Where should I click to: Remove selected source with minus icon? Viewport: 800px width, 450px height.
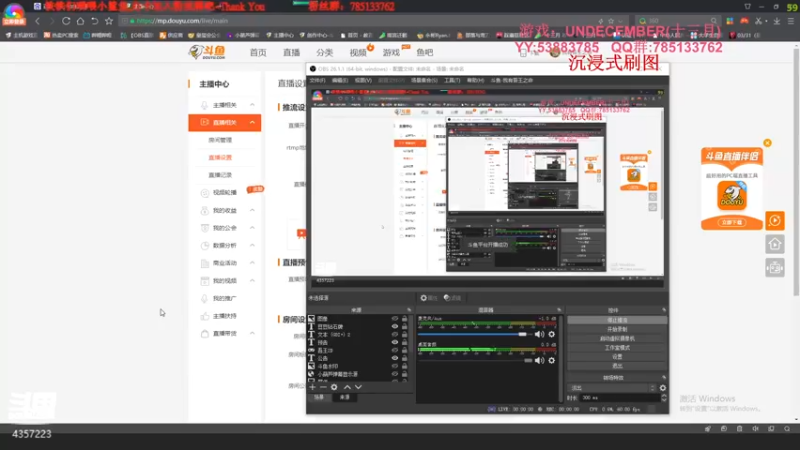tap(323, 387)
